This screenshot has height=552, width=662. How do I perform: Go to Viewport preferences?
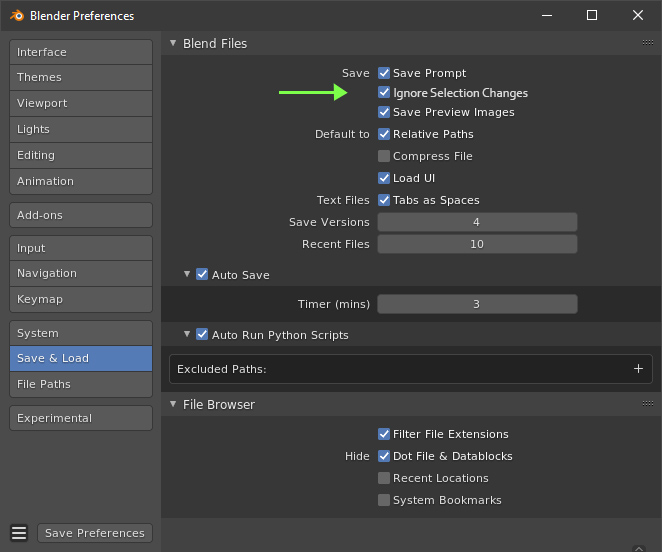[x=81, y=103]
